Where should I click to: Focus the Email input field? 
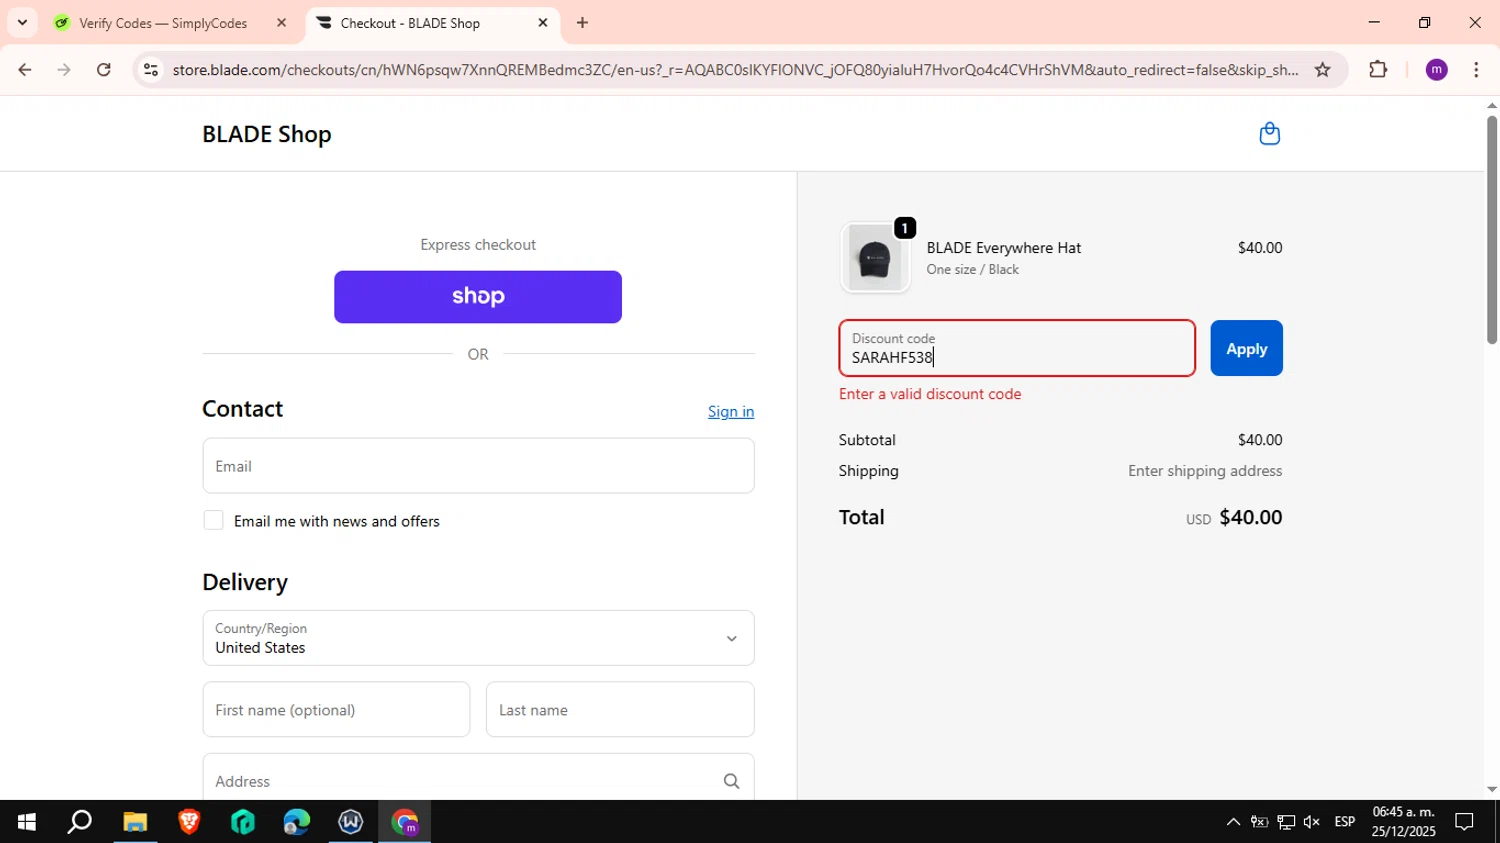coord(478,466)
